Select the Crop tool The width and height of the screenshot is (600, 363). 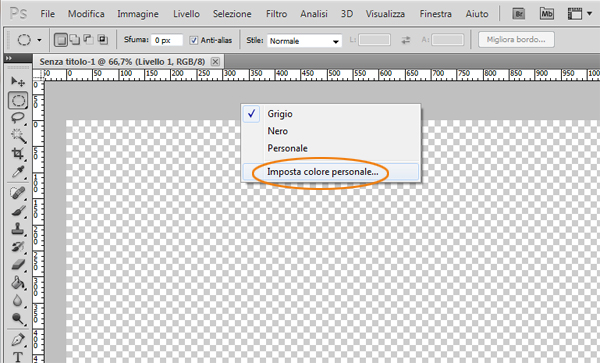(x=18, y=154)
